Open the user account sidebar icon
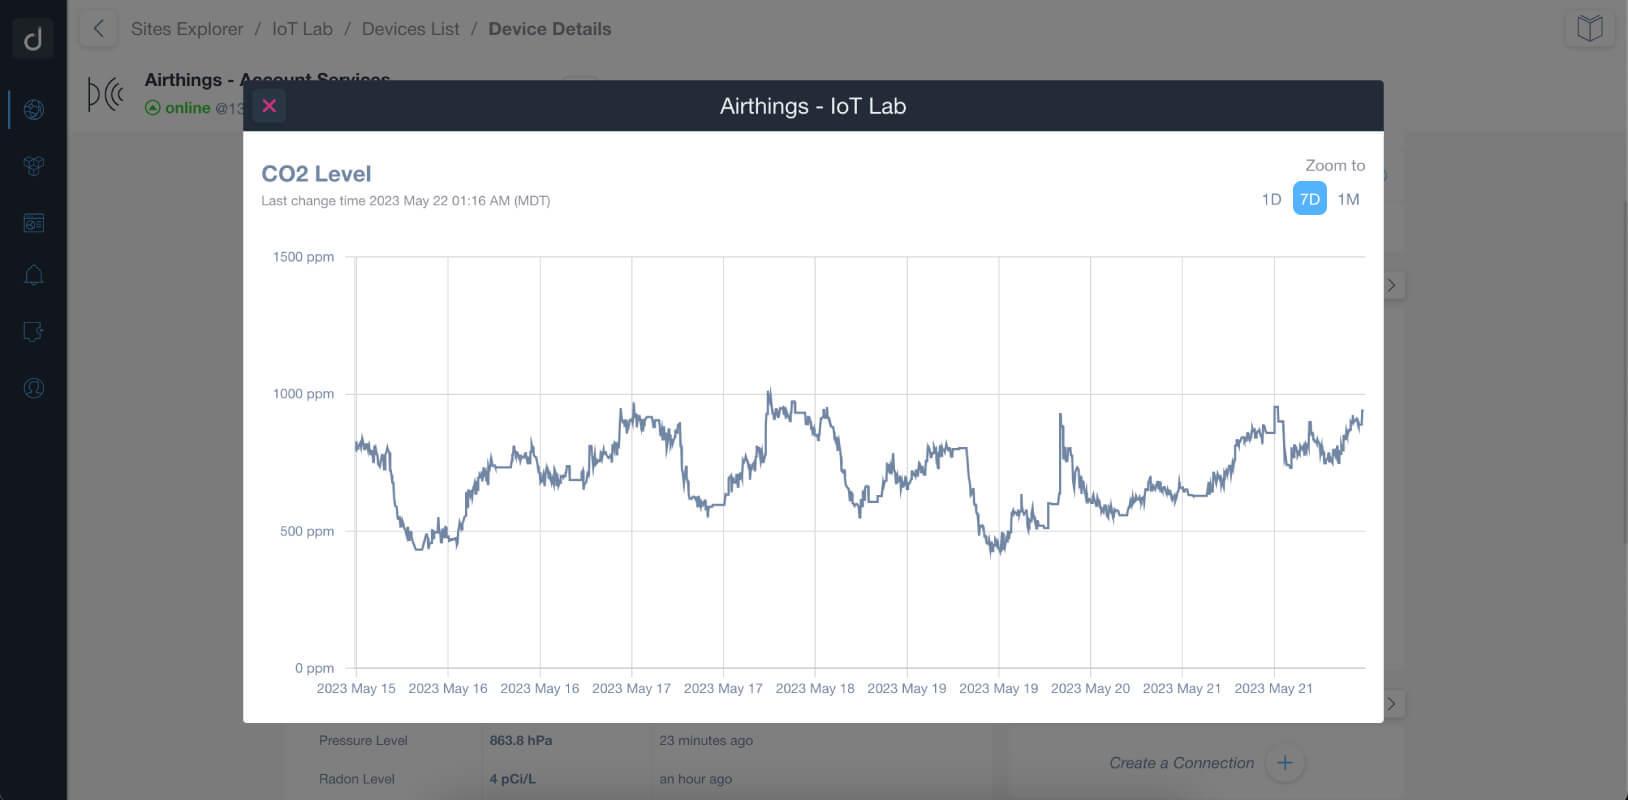Image resolution: width=1628 pixels, height=800 pixels. (x=33, y=388)
